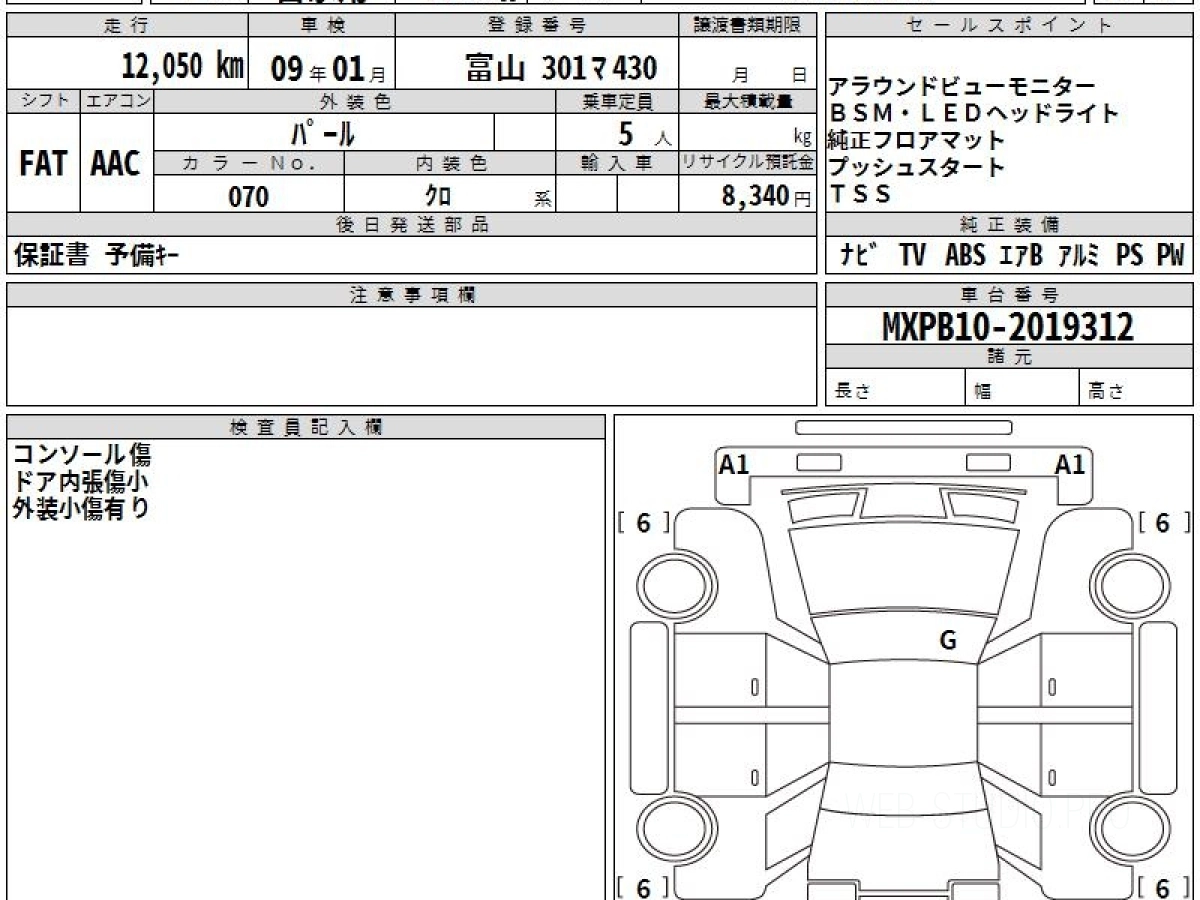
Task: Select the AAC air conditioner cell
Action: point(116,165)
